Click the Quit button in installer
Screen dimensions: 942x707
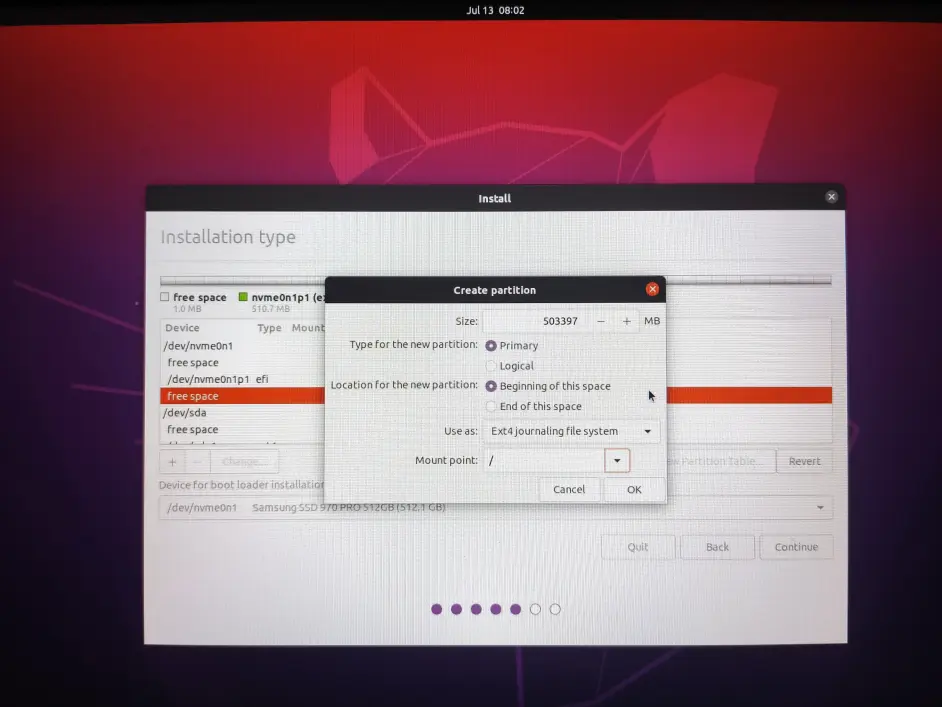(637, 547)
